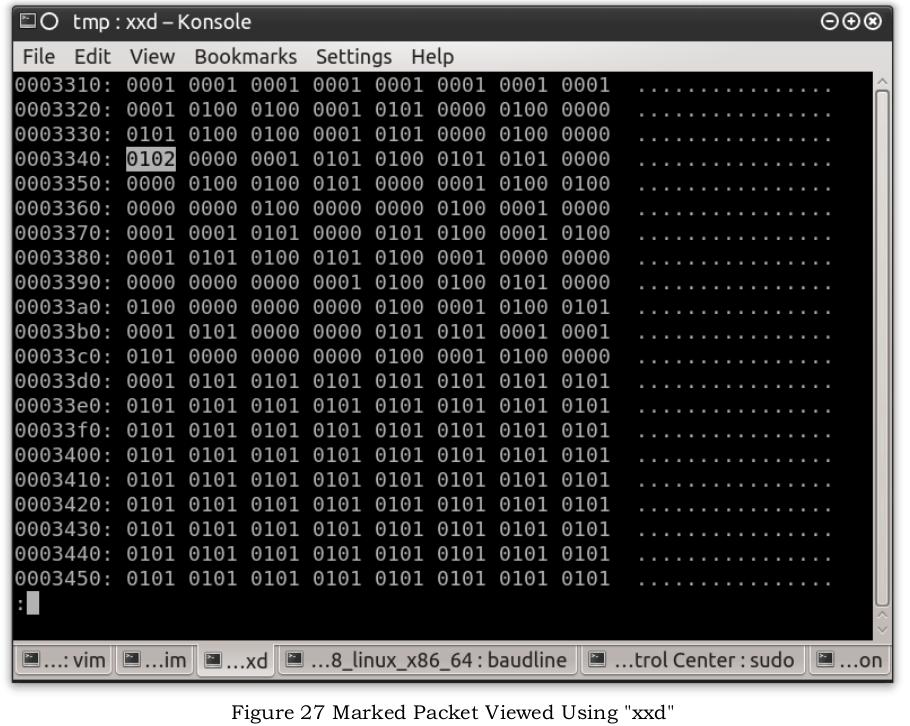Open the '...trol Center : sudo' tab
Image resolution: width=910 pixels, height=726 pixels.
coord(692,660)
